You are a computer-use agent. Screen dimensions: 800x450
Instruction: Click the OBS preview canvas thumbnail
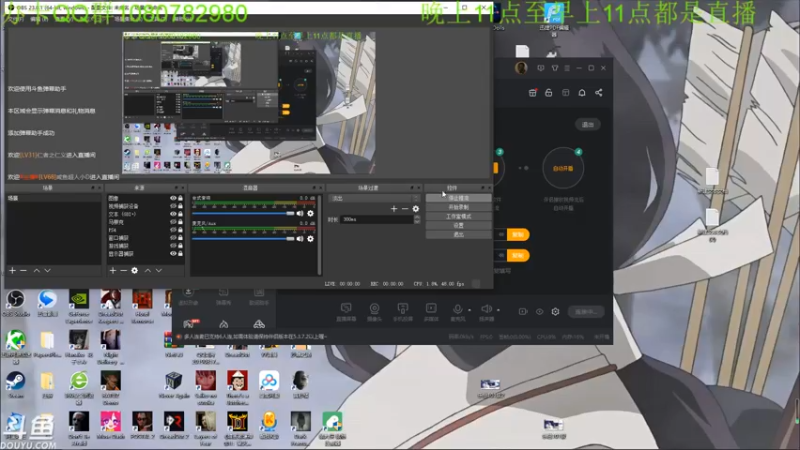click(248, 103)
